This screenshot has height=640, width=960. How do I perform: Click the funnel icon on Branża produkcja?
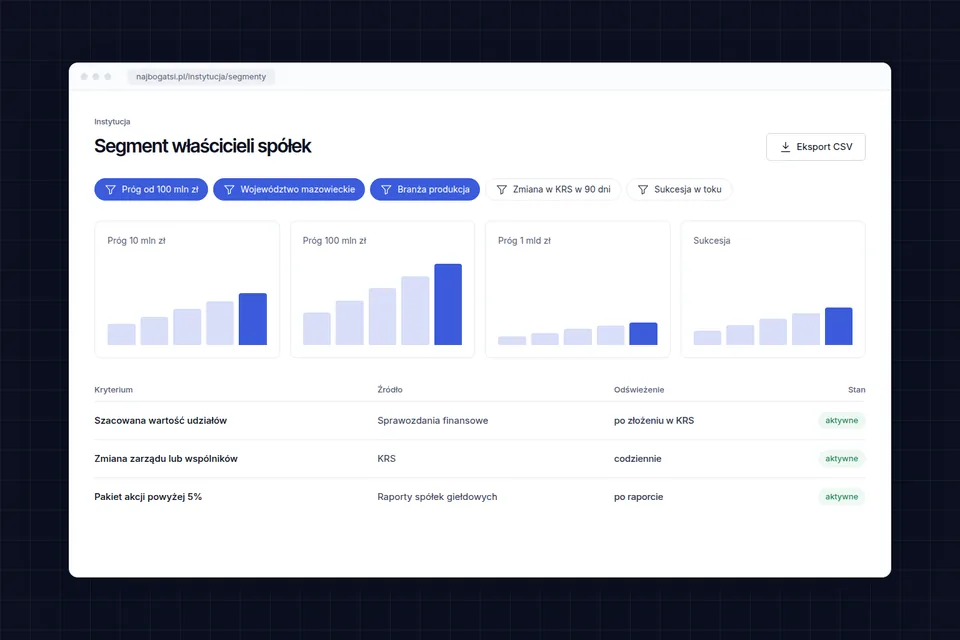pyautogui.click(x=386, y=190)
